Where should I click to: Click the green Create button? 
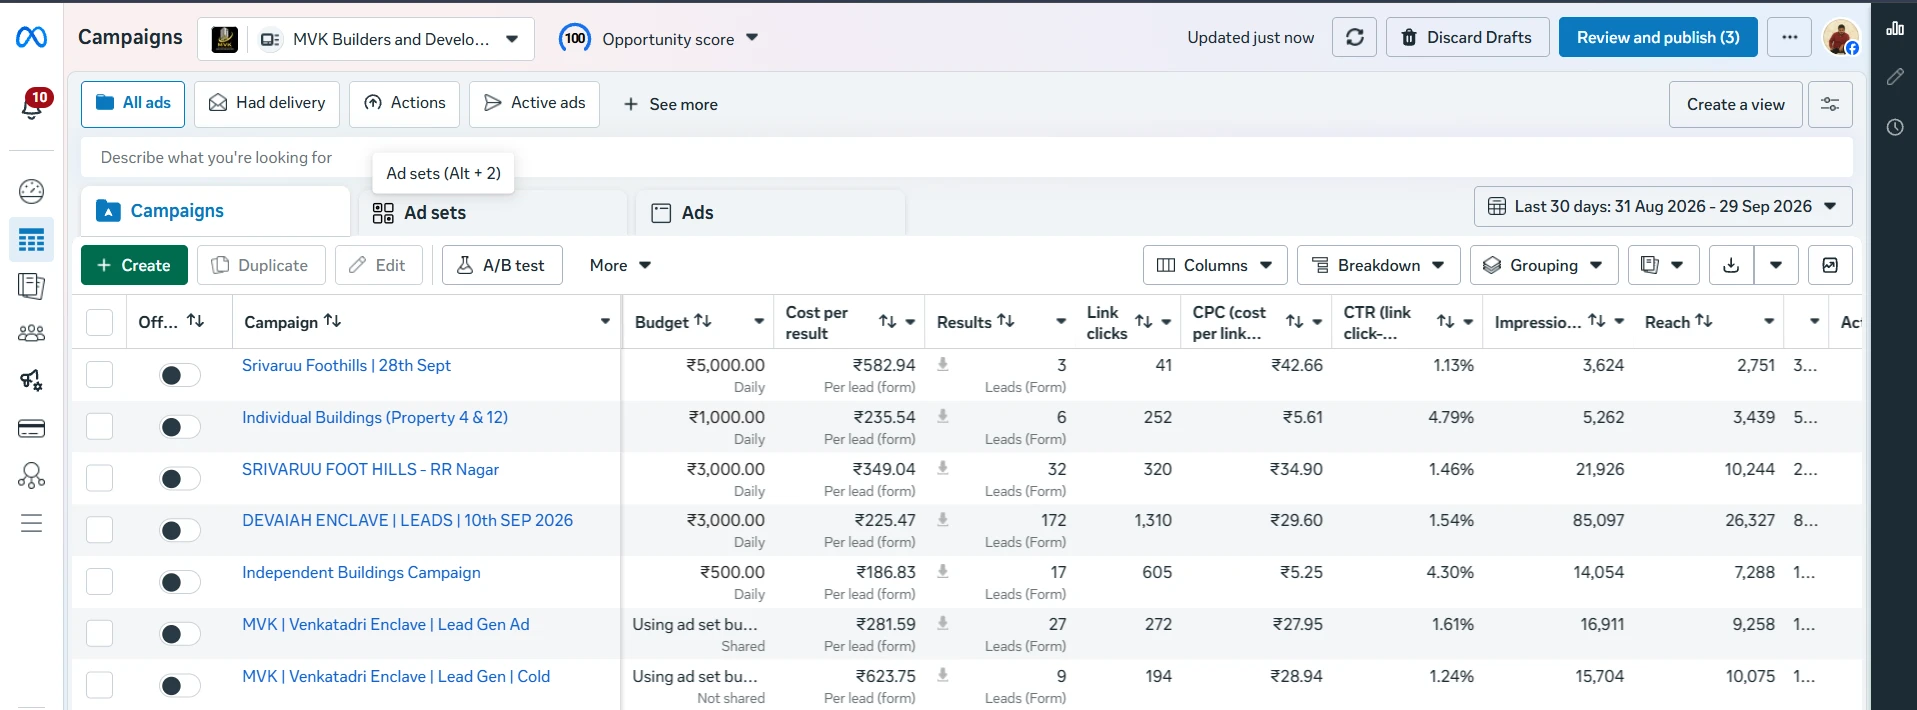pos(134,265)
